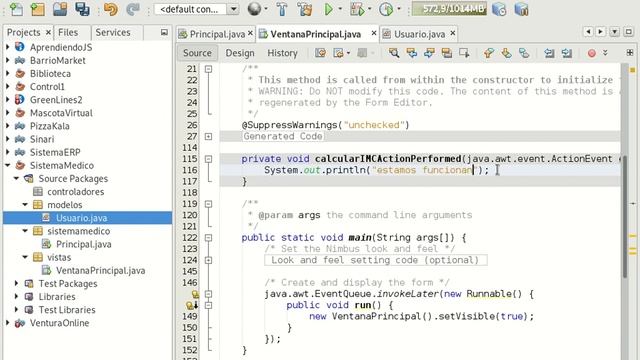Jump to next bookmark icon
This screenshot has height=360, width=640.
(507, 53)
